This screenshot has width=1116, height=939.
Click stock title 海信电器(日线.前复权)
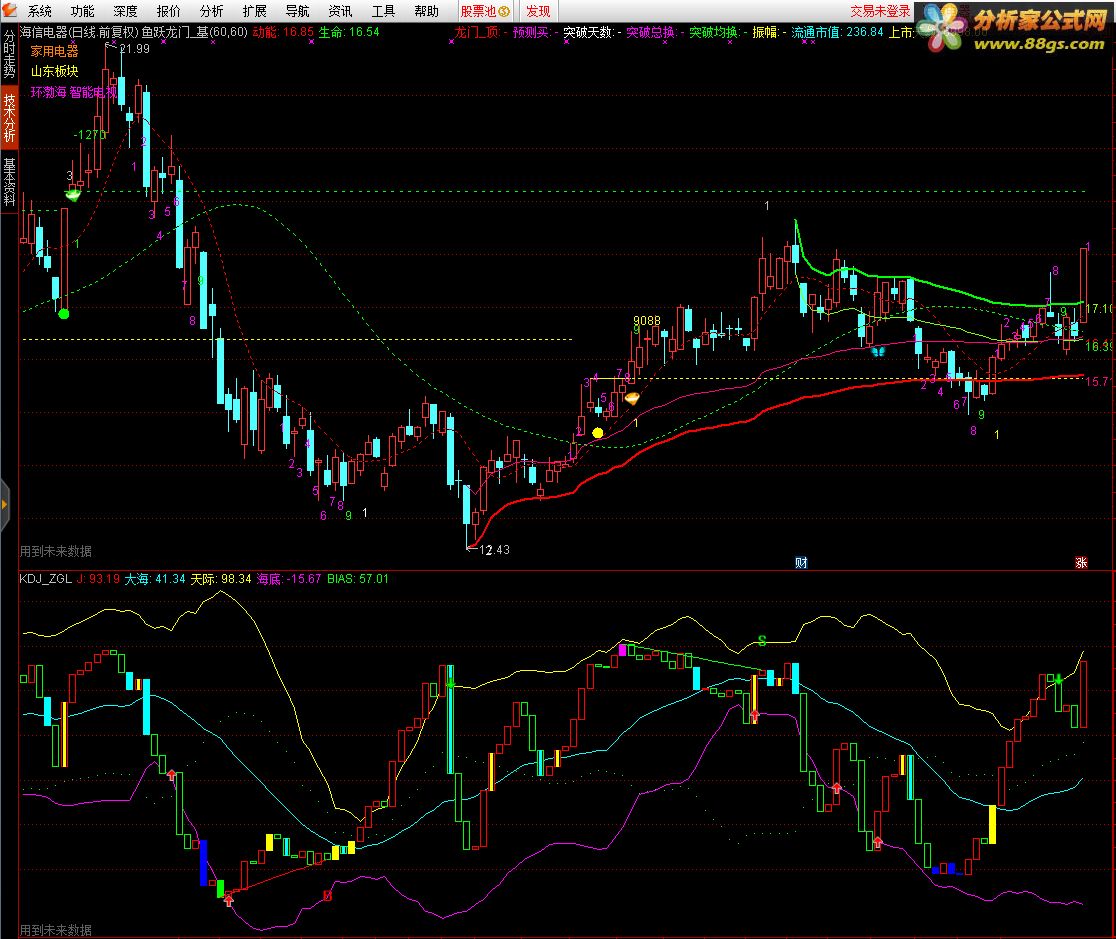[79, 32]
